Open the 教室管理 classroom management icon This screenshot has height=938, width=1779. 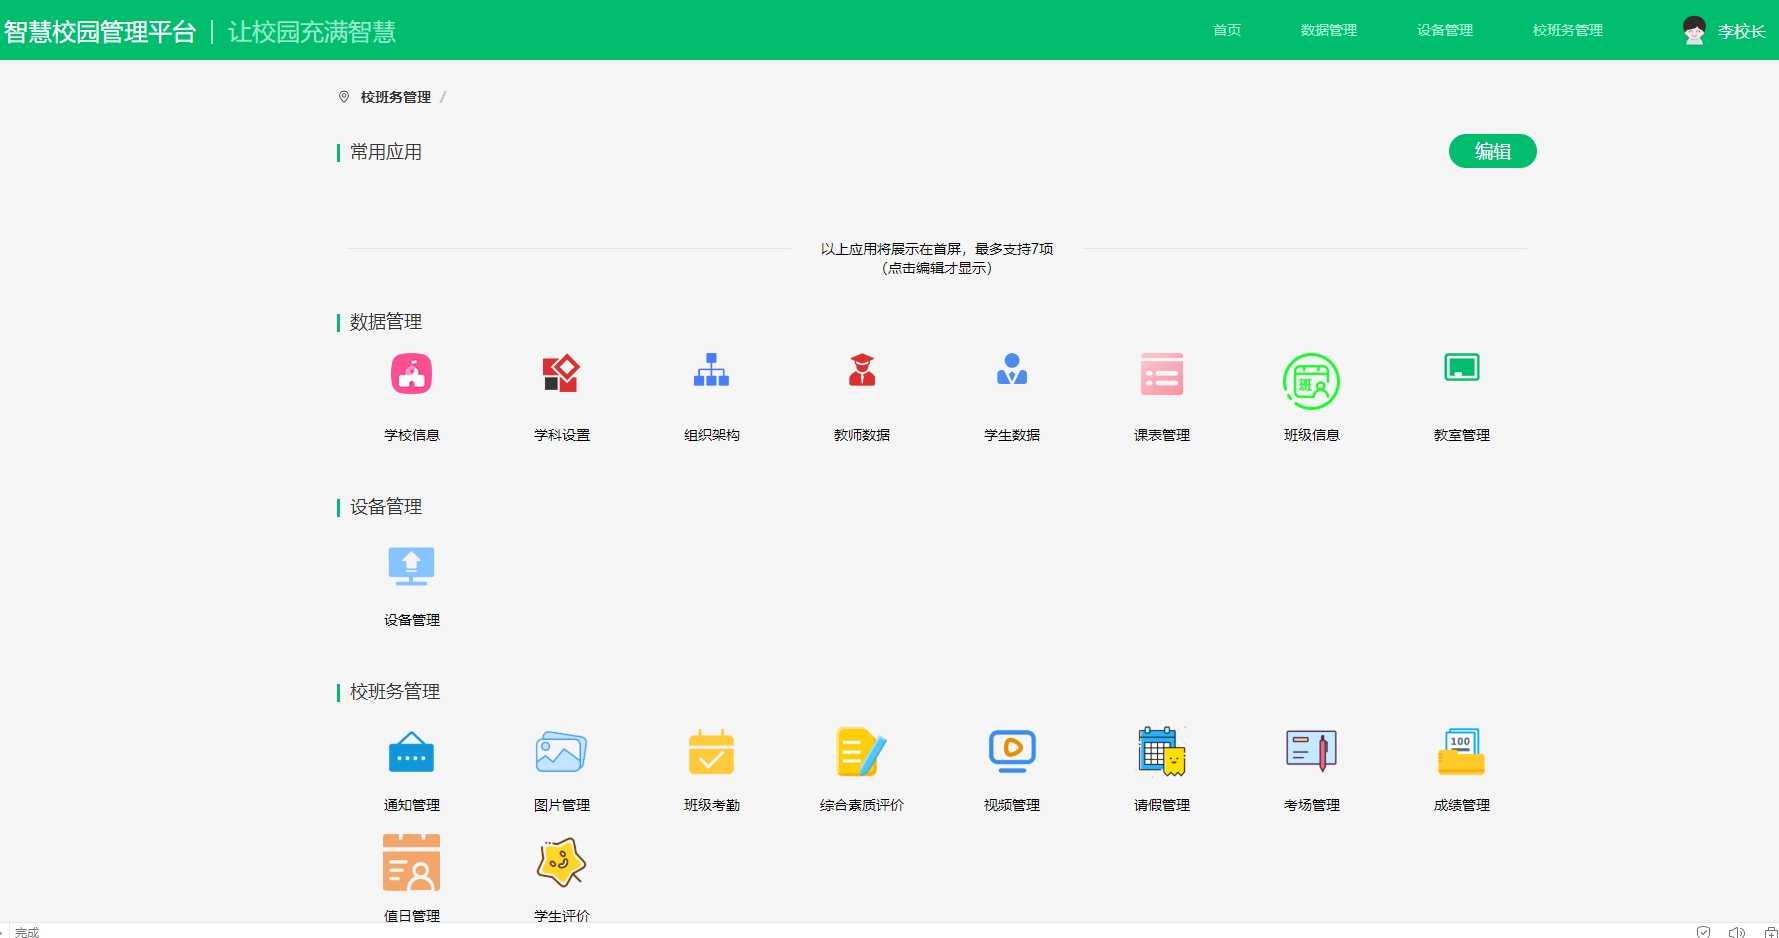[x=1462, y=367]
